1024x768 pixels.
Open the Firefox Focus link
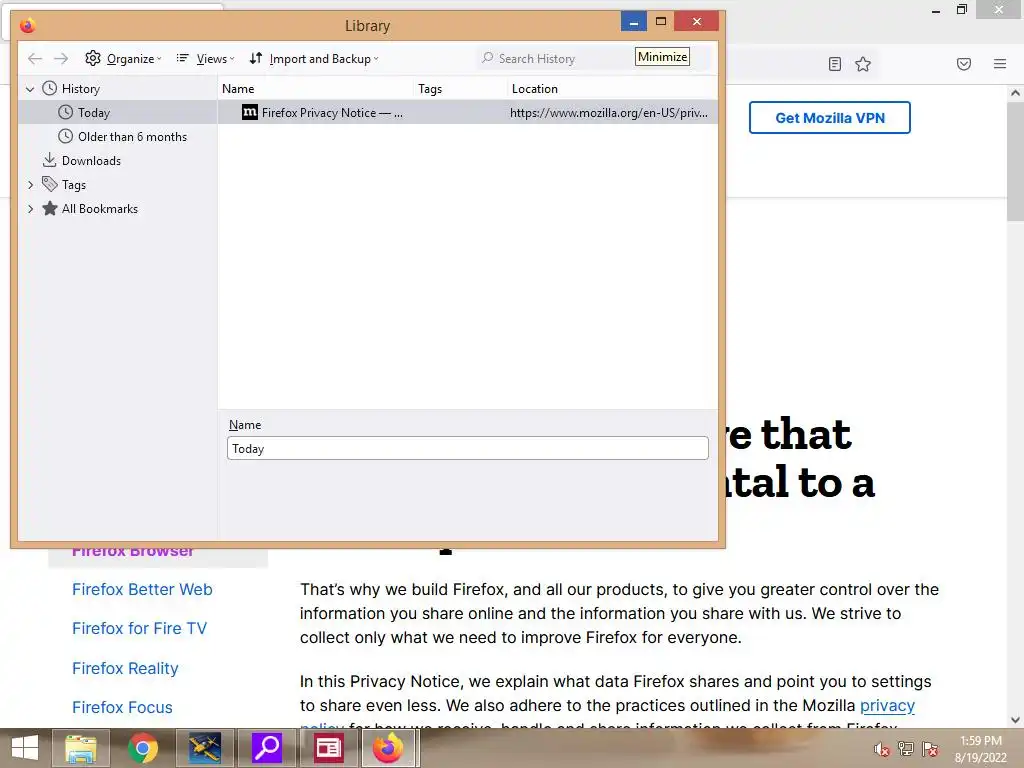[x=122, y=707]
